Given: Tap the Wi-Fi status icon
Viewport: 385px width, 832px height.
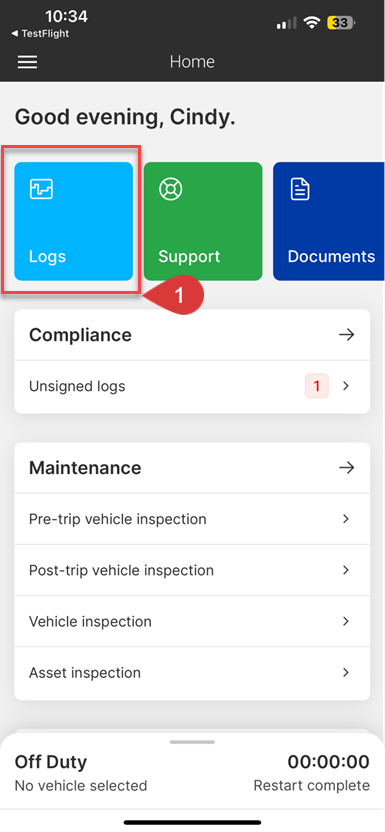Looking at the screenshot, I should click(x=311, y=23).
